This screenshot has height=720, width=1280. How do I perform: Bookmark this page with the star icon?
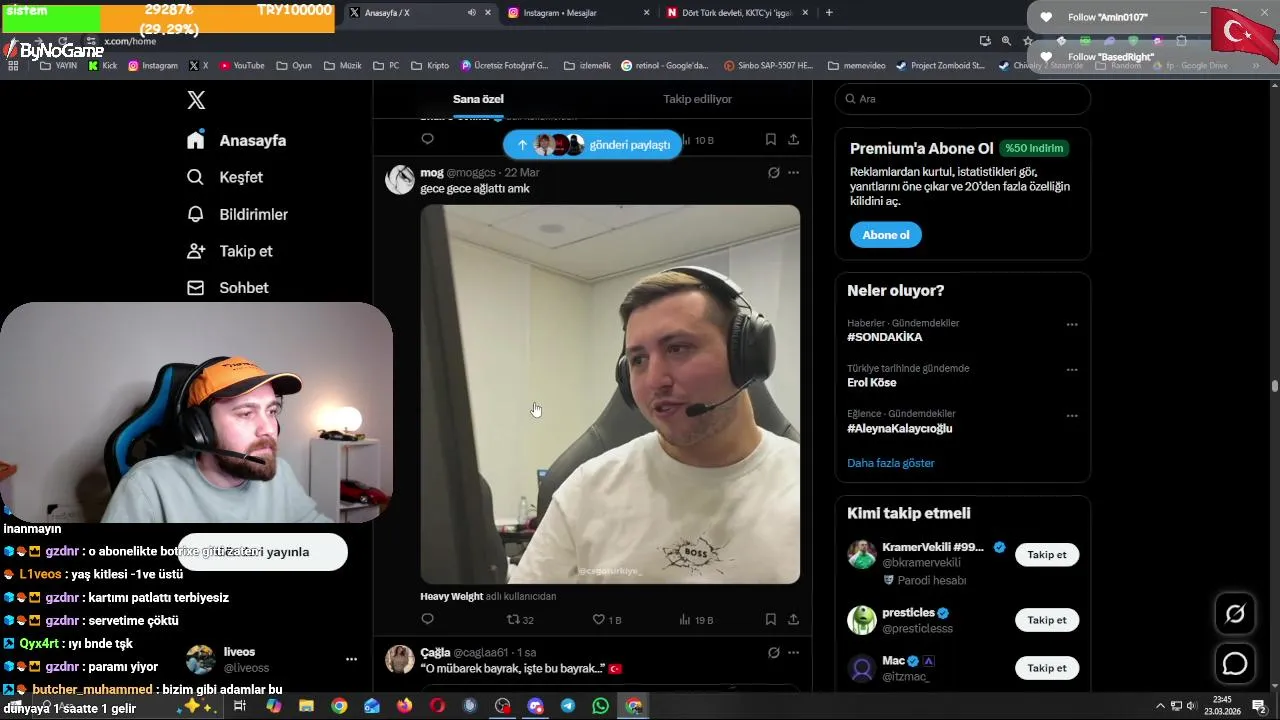click(x=1027, y=41)
